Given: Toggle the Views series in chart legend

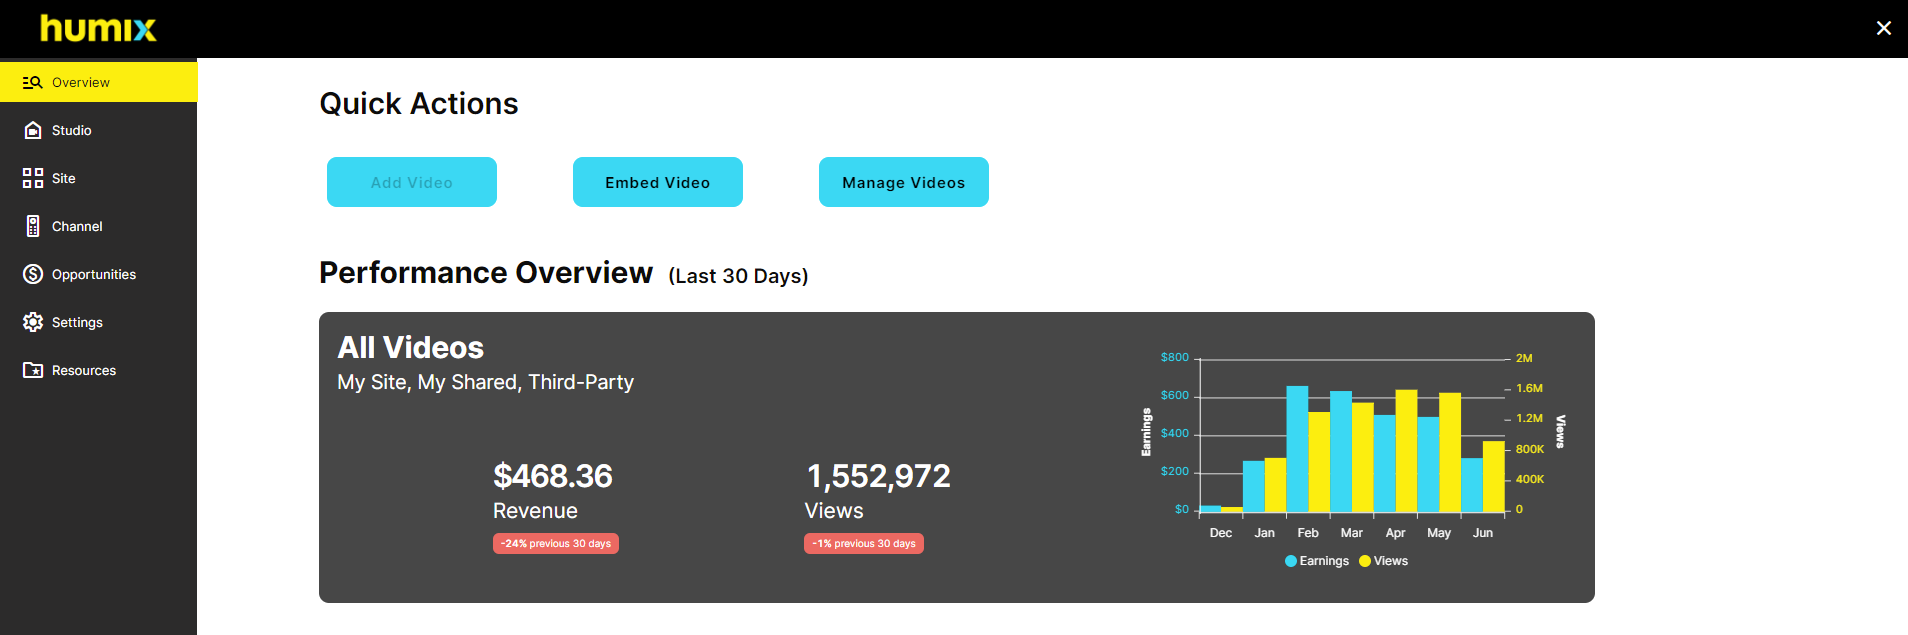Looking at the screenshot, I should point(1383,561).
